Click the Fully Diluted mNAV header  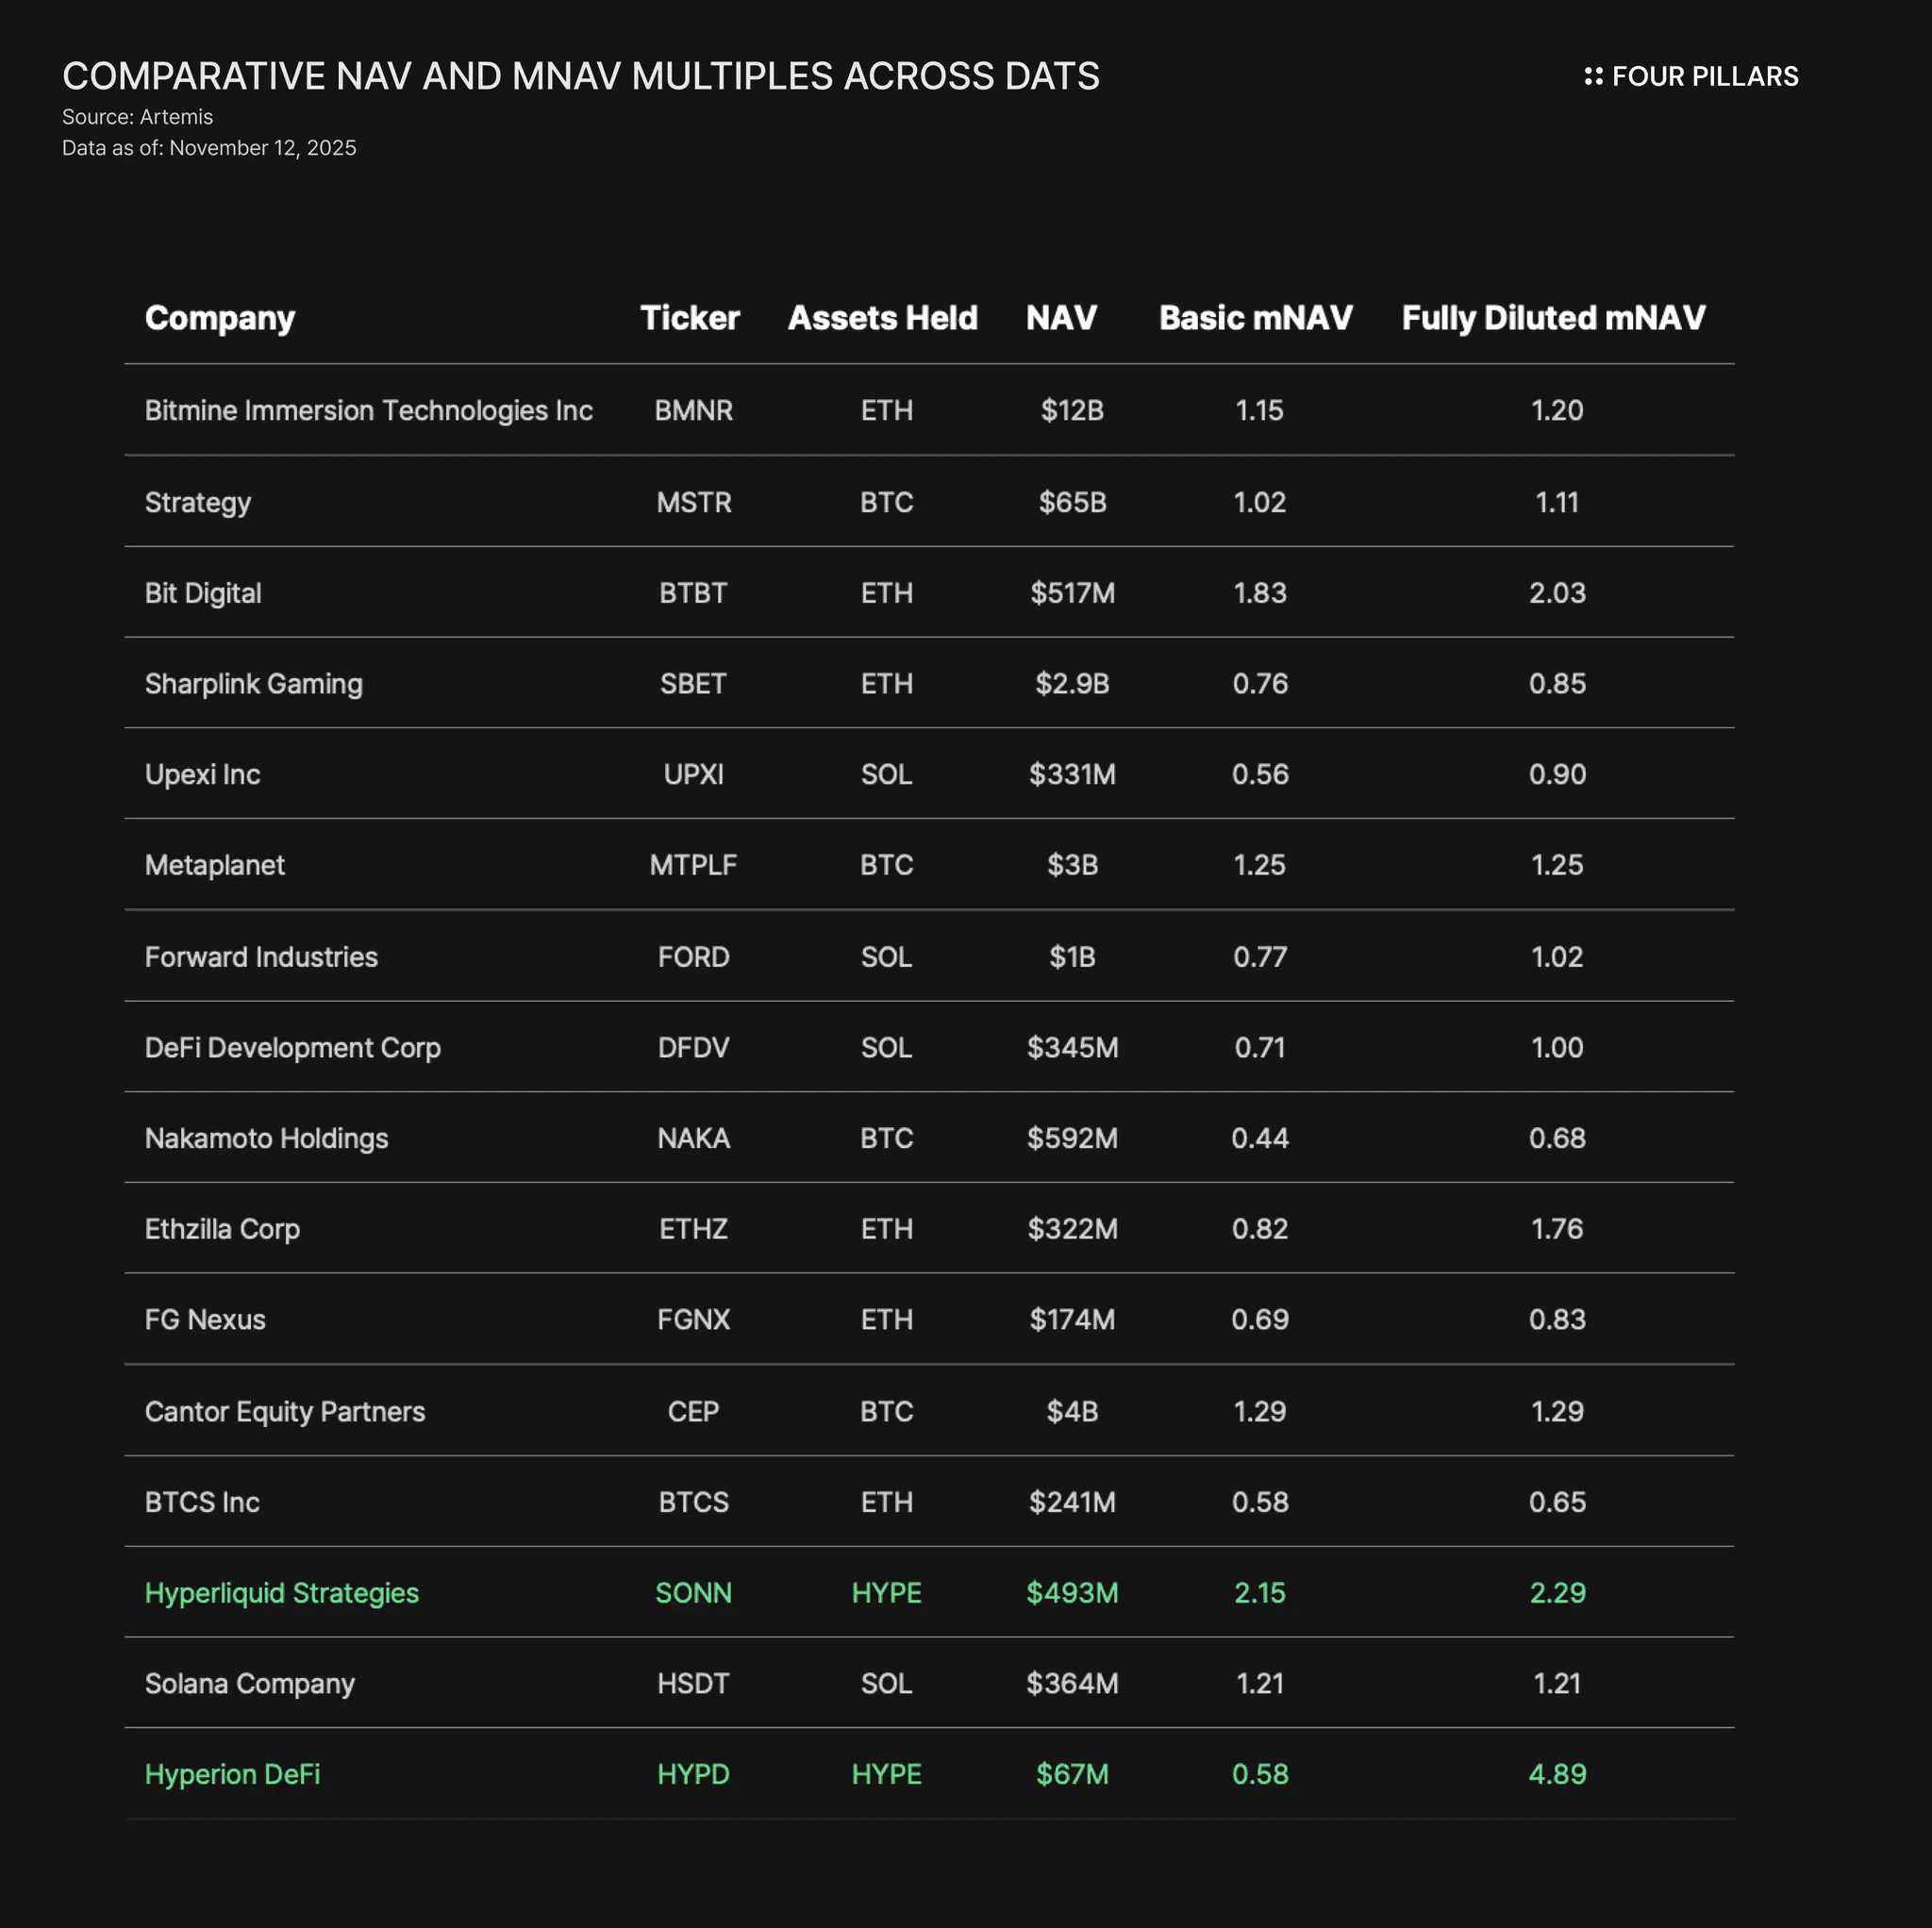pyautogui.click(x=1552, y=318)
